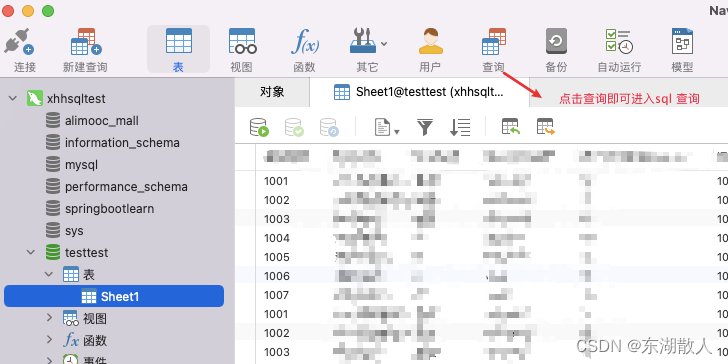Click the table icon on Sheet1@testtest tab
The height and width of the screenshot is (364, 728).
point(342,92)
